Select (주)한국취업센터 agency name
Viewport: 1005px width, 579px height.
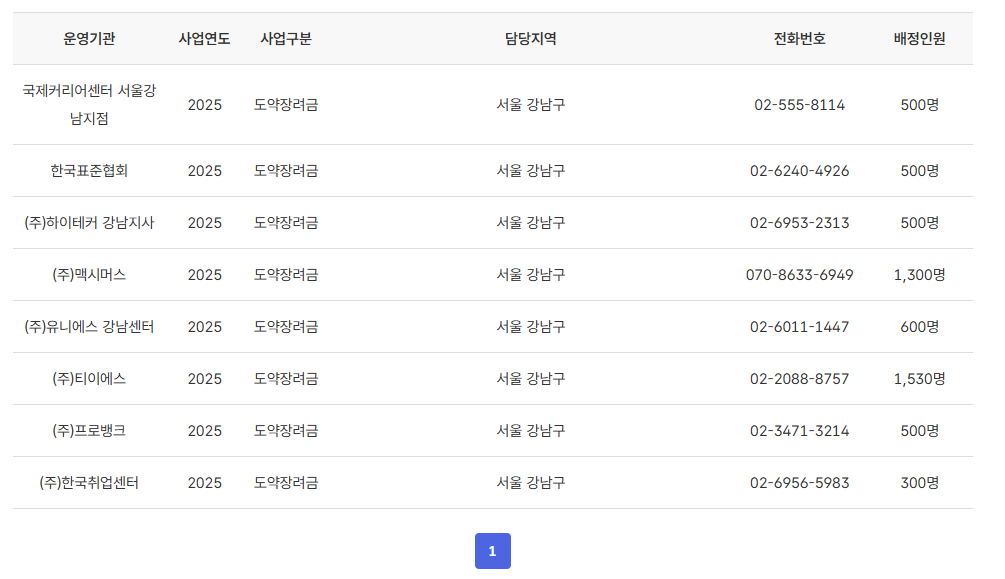pyautogui.click(x=89, y=482)
